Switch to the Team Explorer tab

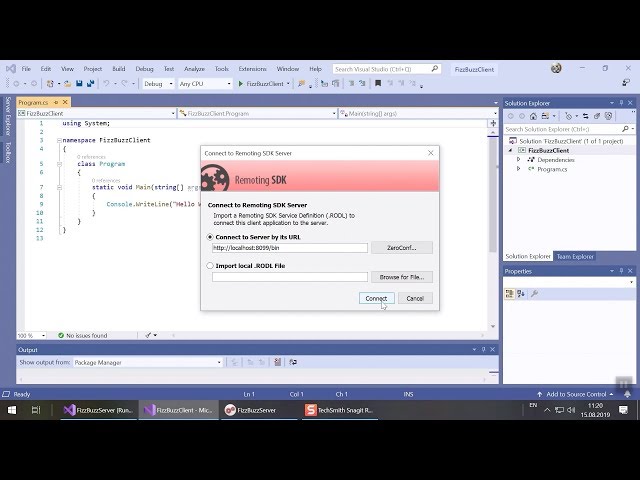click(575, 256)
